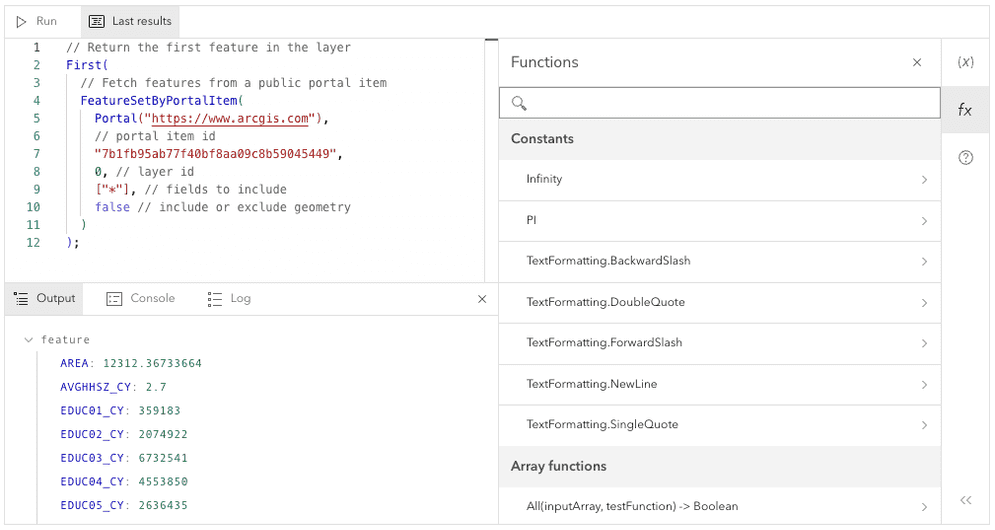The height and width of the screenshot is (530, 995).
Task: Switch to the Console tab
Action: pos(141,299)
